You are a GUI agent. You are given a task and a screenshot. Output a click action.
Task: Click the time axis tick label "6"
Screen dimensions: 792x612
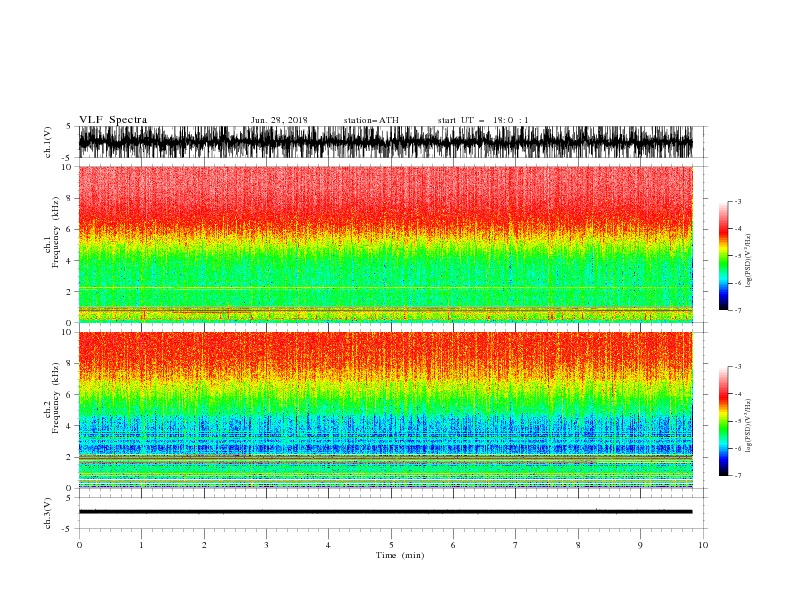coord(453,545)
